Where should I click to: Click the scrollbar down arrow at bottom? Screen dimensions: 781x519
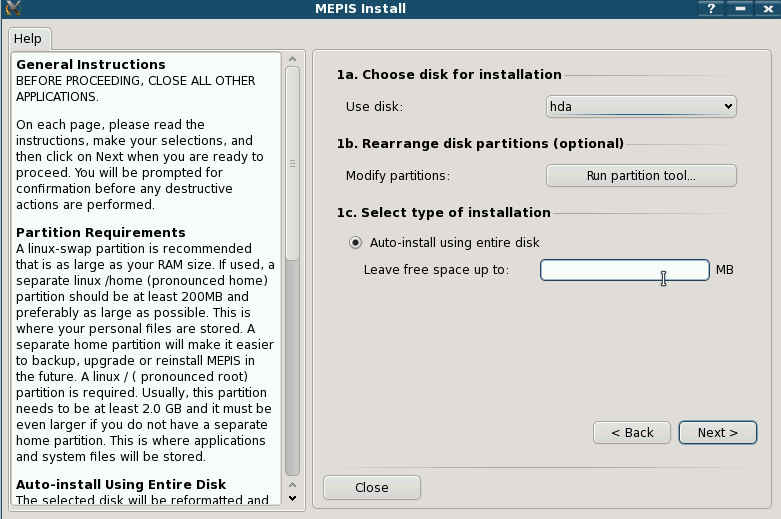click(292, 498)
